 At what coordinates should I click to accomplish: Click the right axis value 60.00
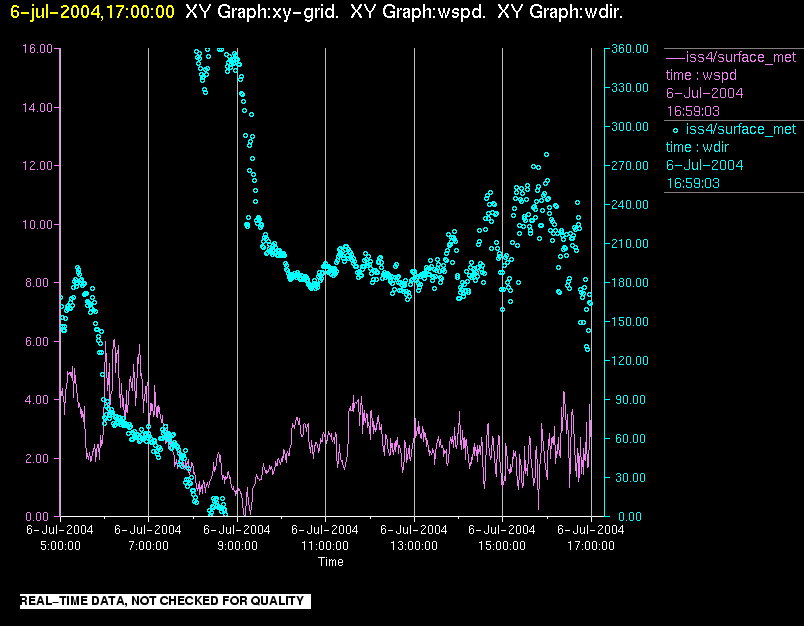pyautogui.click(x=632, y=438)
